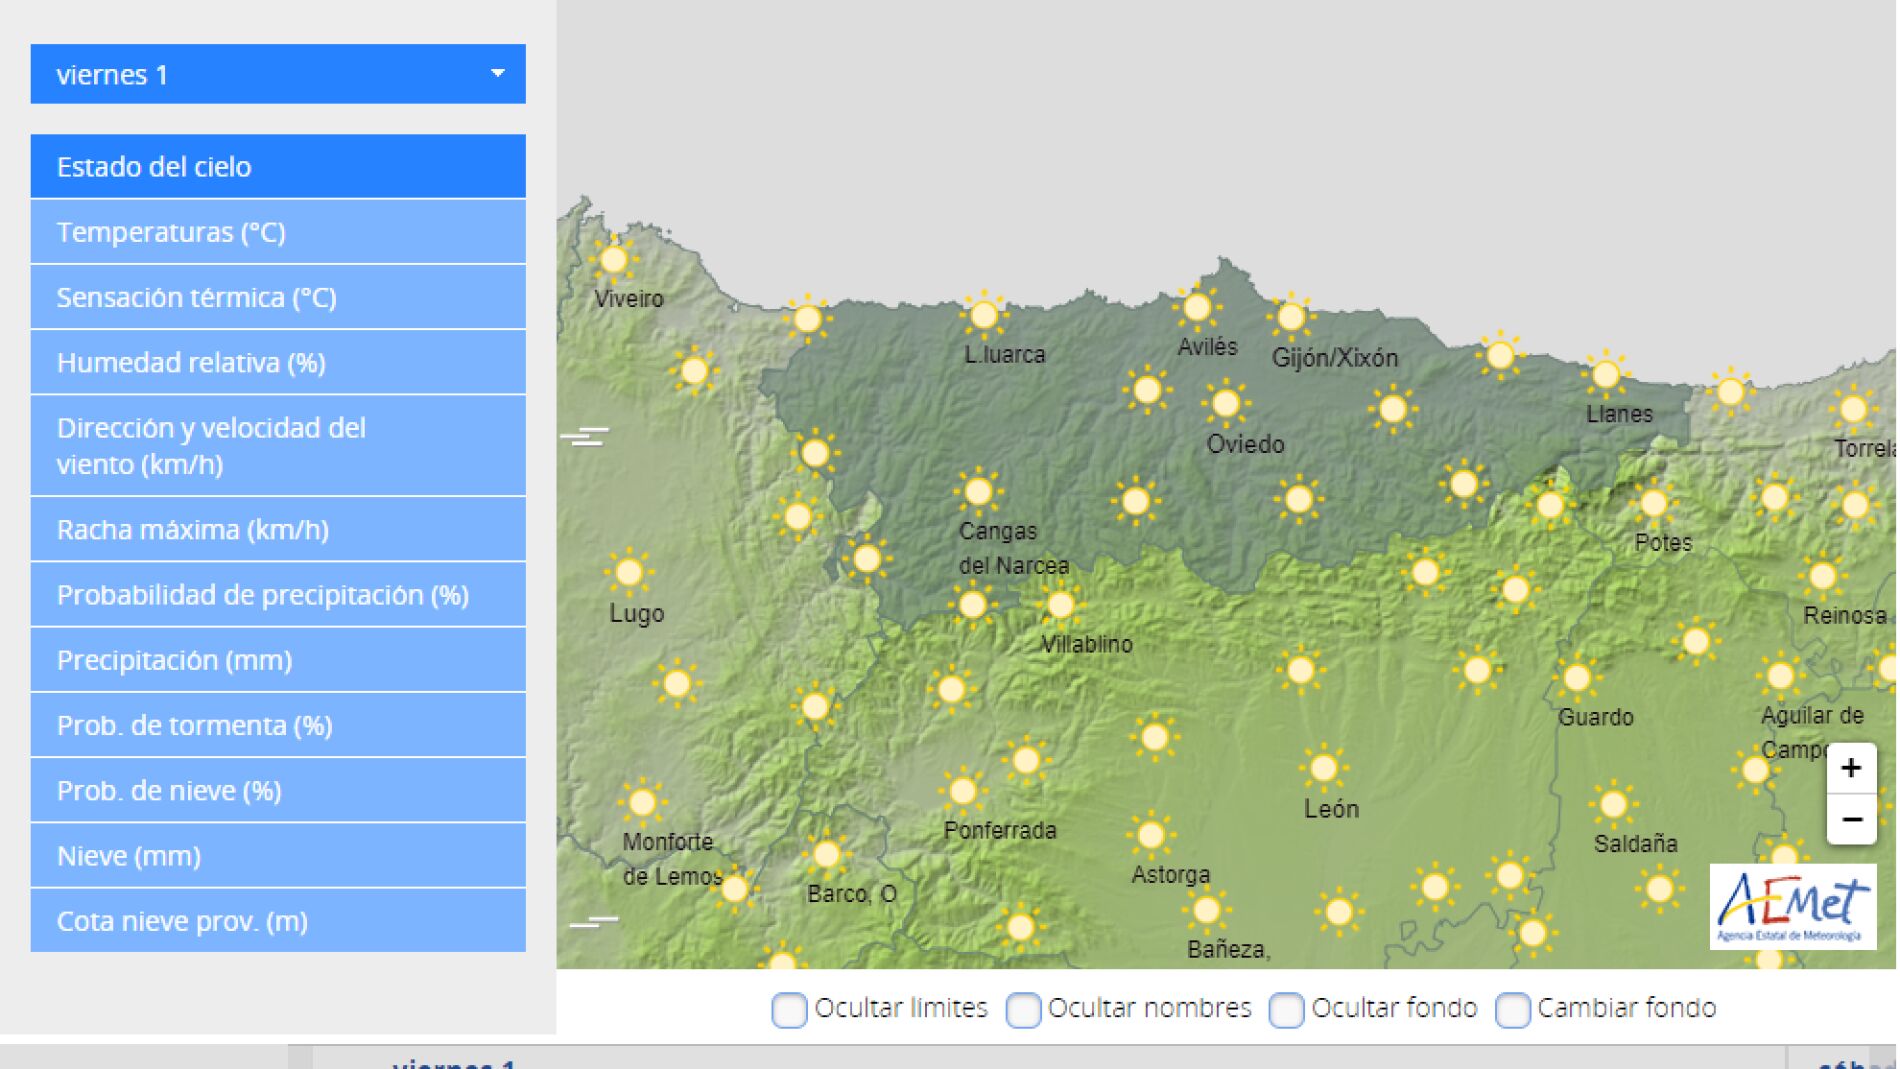The image size is (1900, 1069).
Task: Tick the Cambiar fondo checkbox
Action: tap(1512, 1009)
